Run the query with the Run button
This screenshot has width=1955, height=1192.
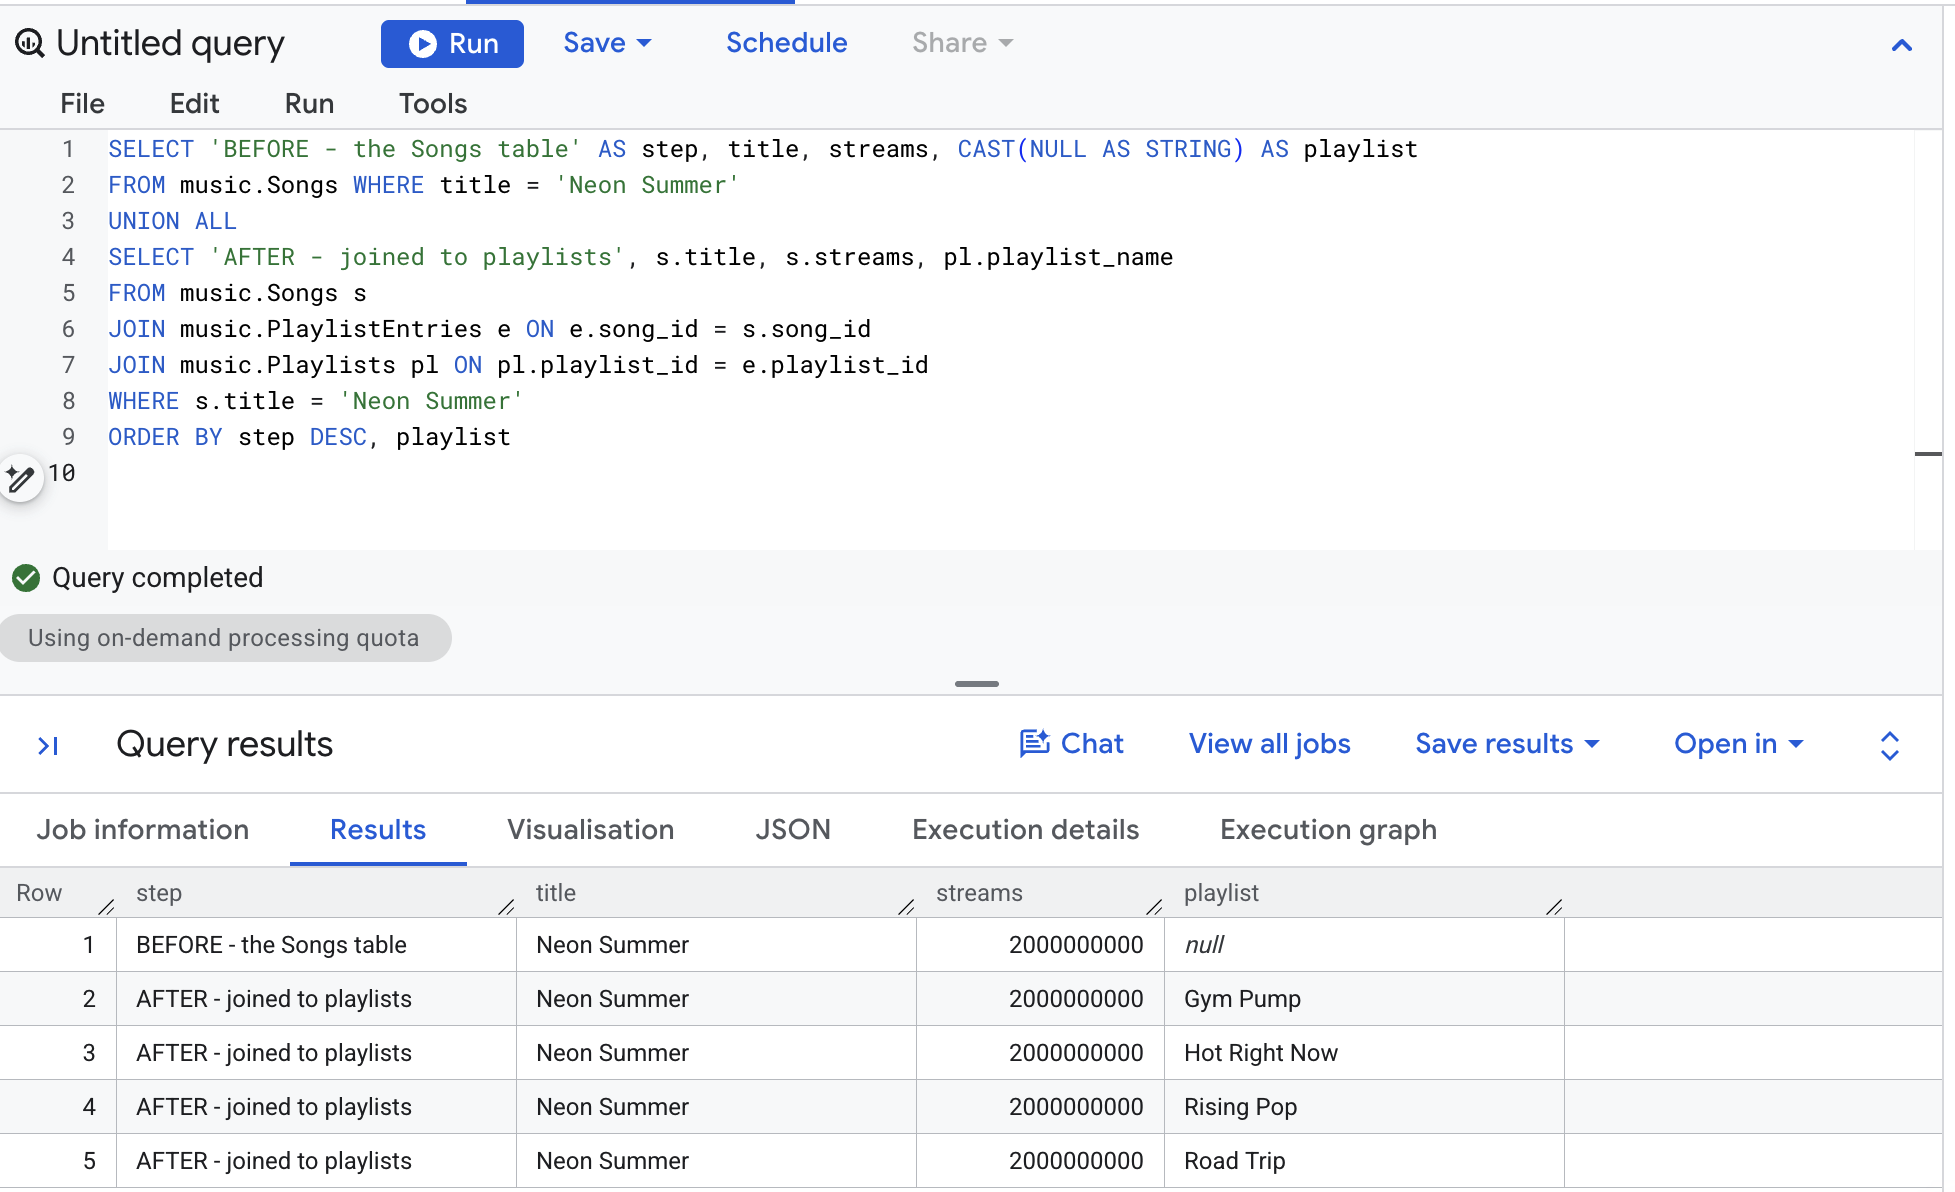(452, 44)
